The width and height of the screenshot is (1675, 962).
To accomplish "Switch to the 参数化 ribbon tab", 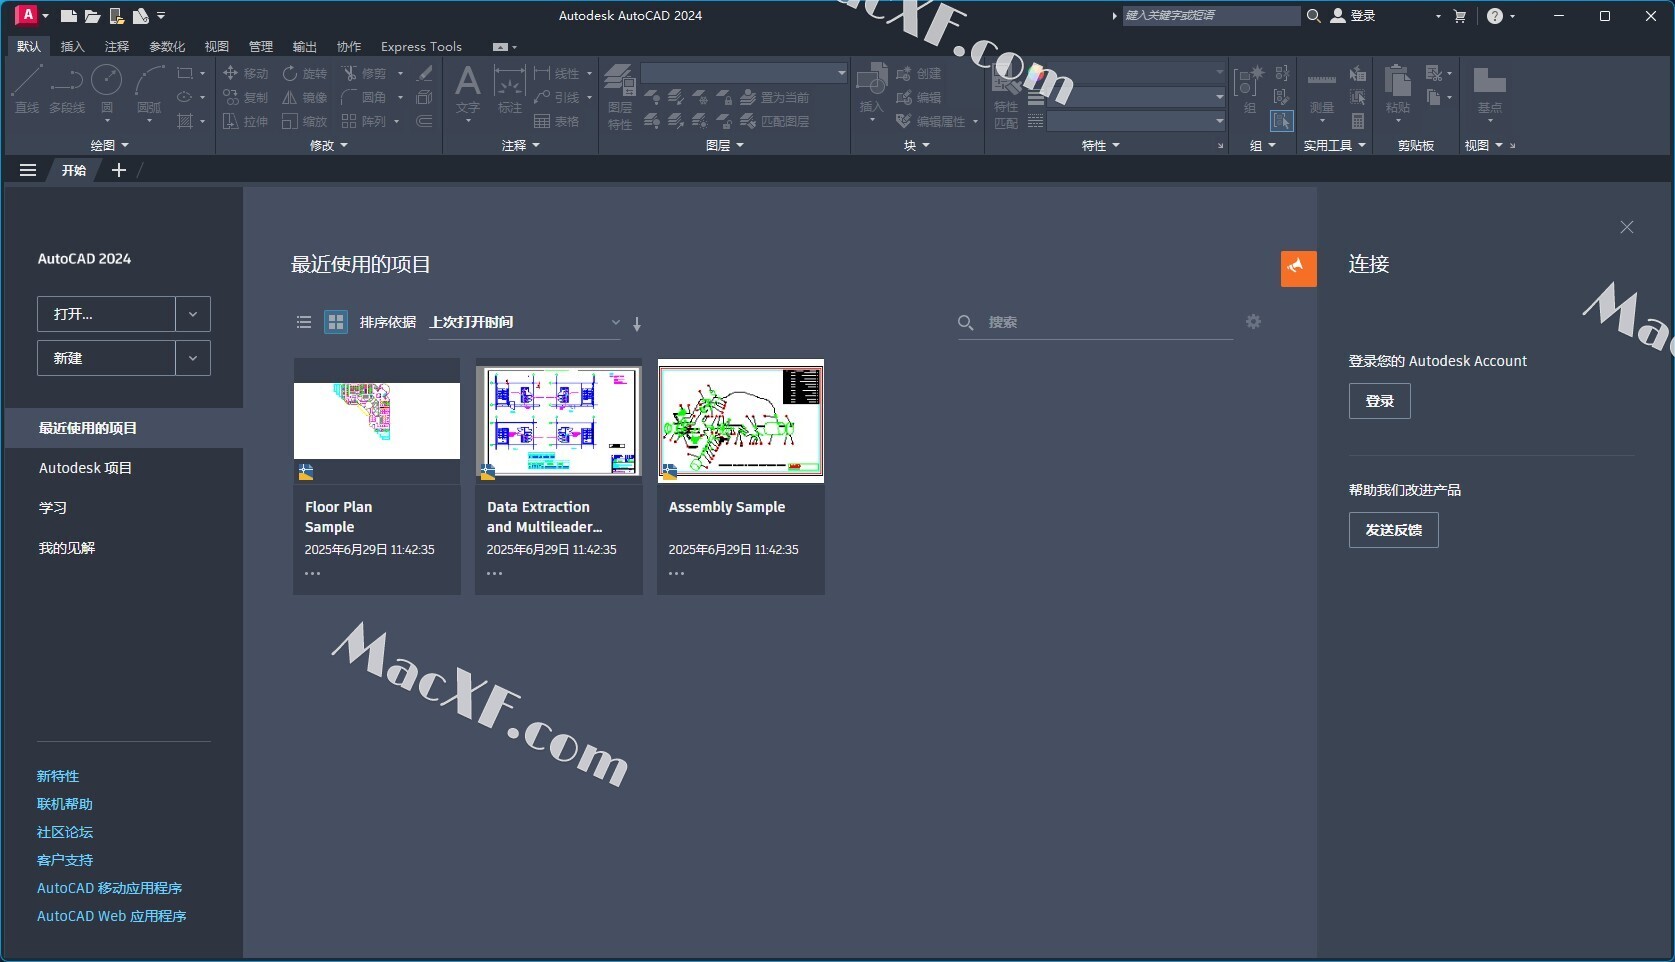I will pos(167,46).
